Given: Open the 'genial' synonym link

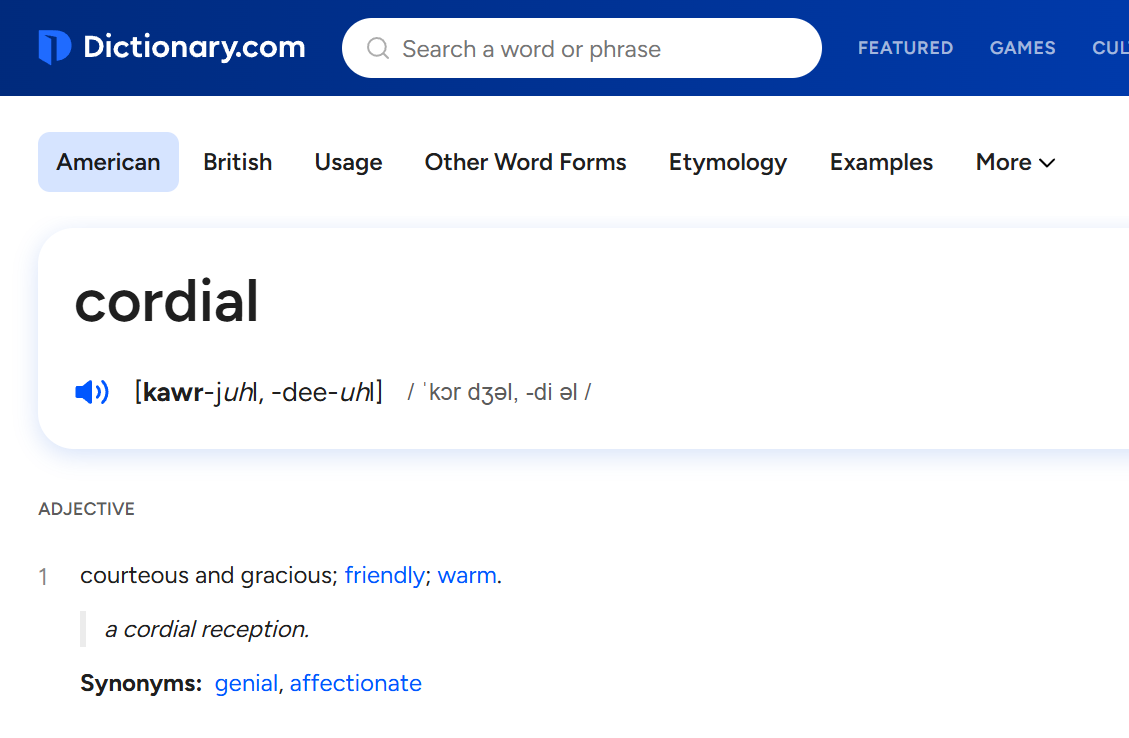Looking at the screenshot, I should (246, 684).
